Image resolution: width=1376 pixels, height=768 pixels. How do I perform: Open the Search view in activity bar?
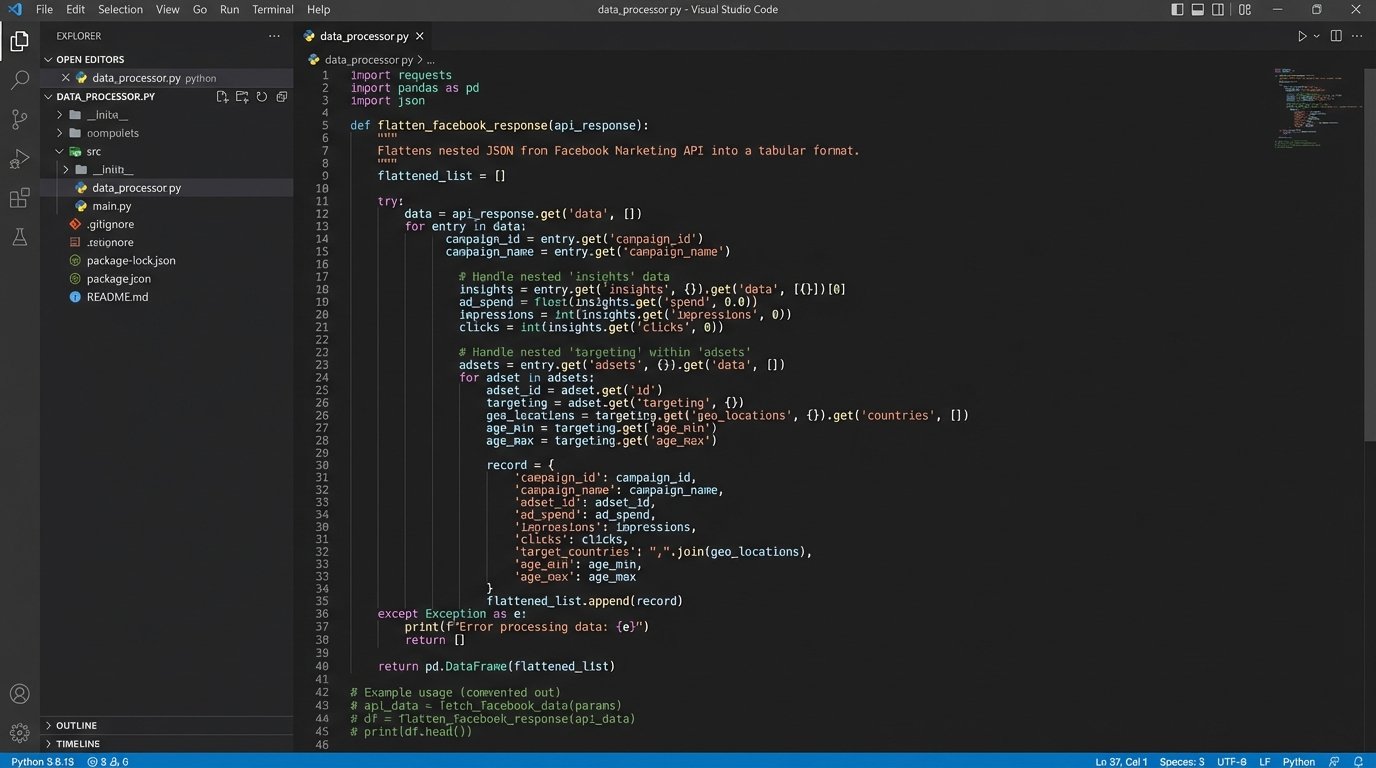point(19,80)
